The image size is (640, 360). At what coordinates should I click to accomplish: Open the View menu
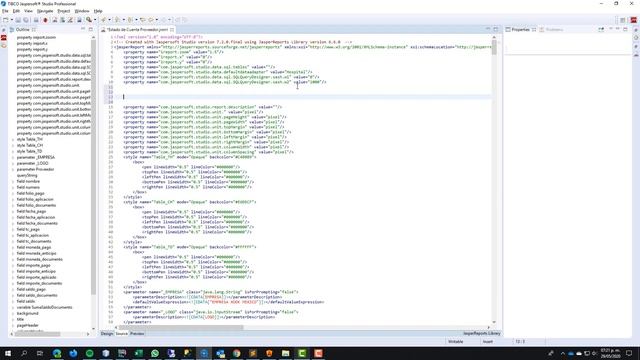click(x=28, y=11)
